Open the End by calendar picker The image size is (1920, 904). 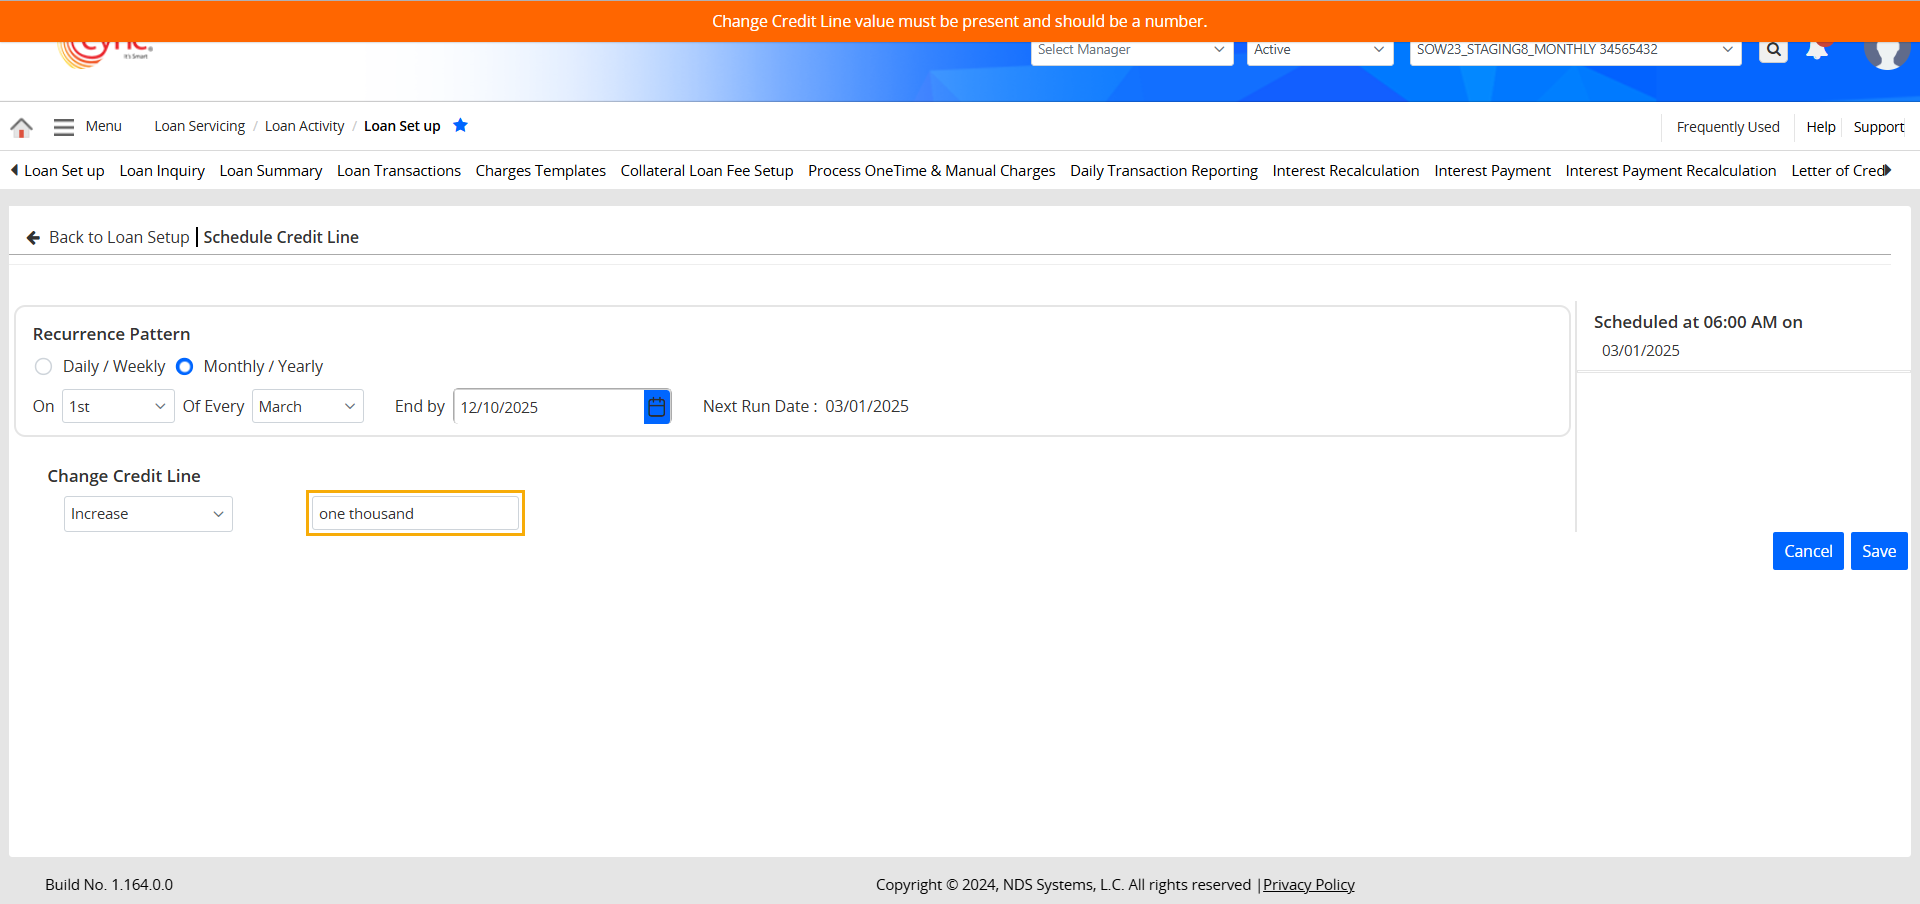657,407
